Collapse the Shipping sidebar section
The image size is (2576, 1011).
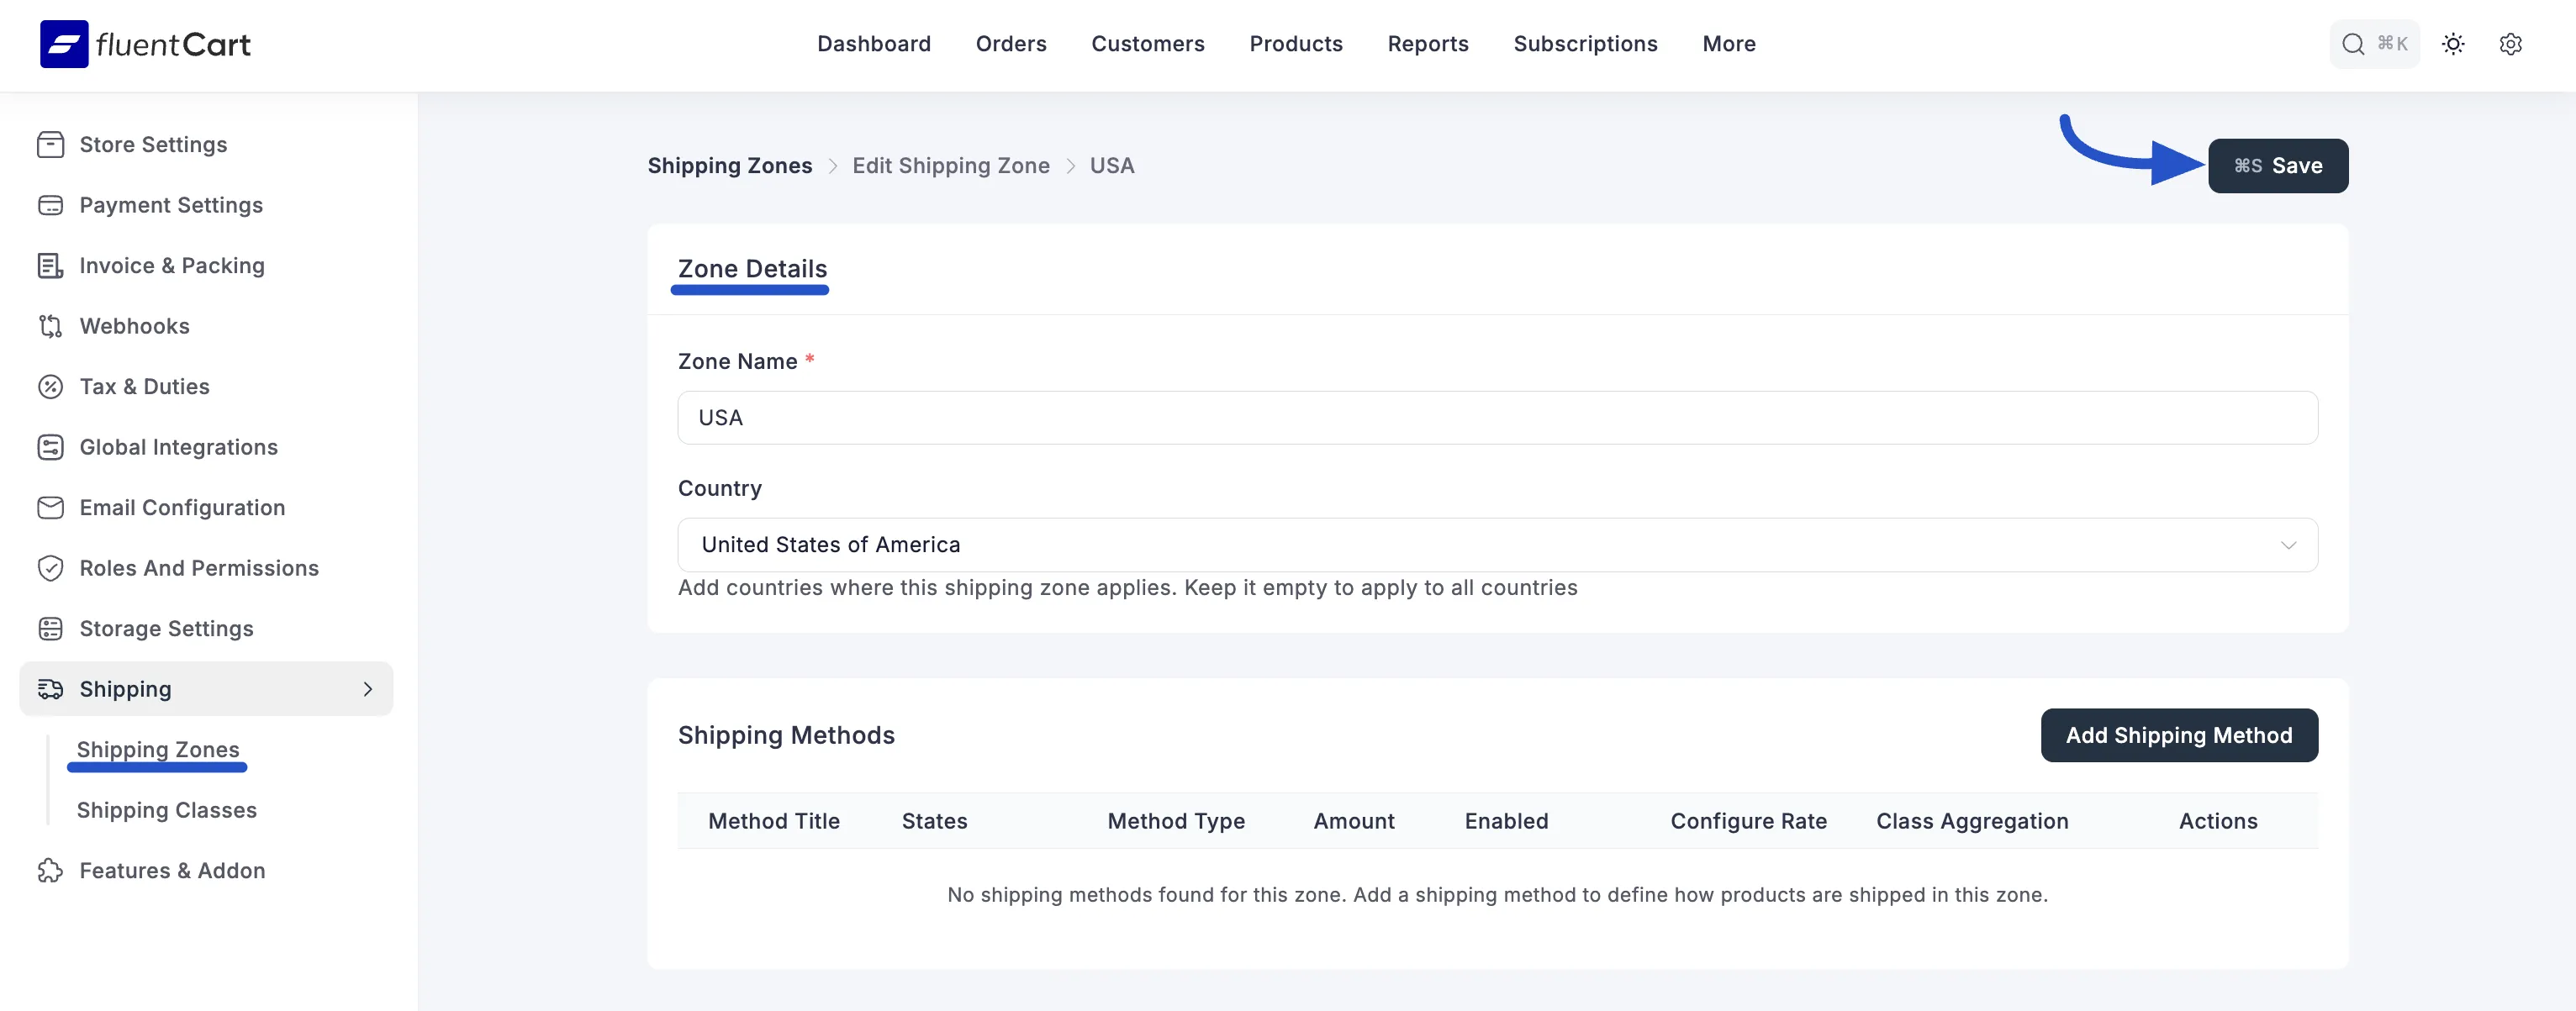(x=367, y=689)
